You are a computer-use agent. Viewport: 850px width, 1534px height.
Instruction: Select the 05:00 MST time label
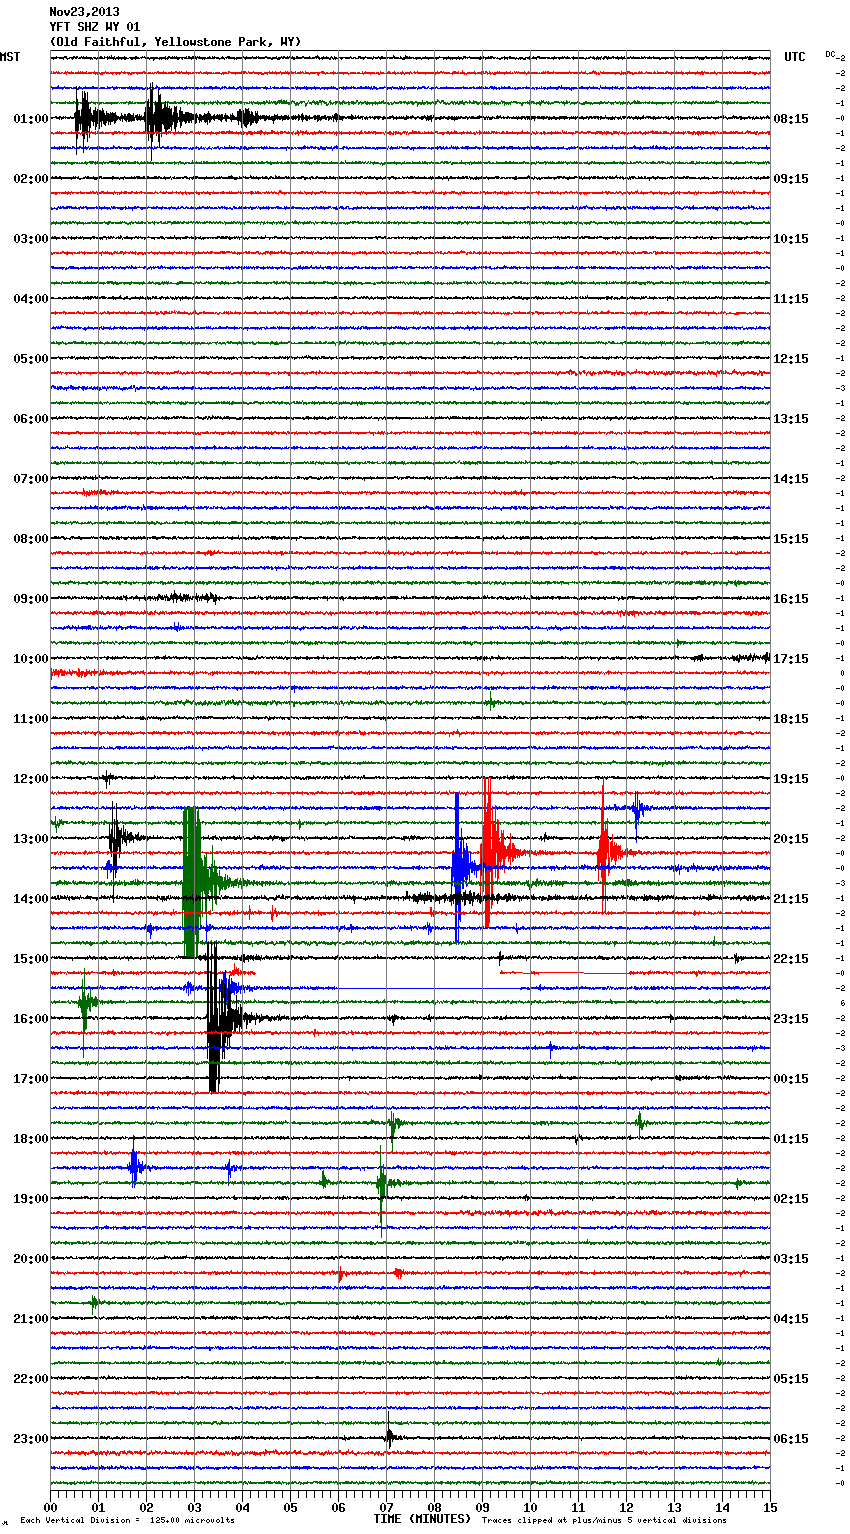point(31,358)
